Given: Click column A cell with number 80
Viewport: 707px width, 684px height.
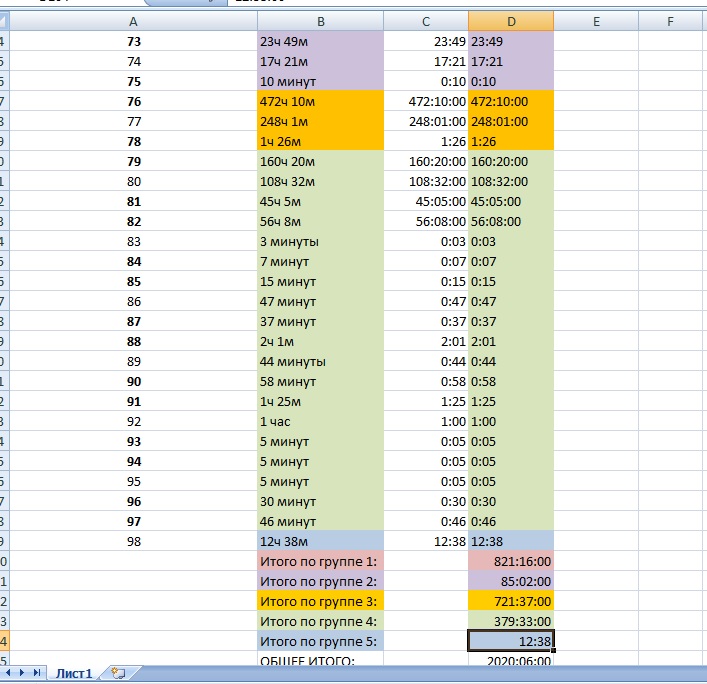Looking at the screenshot, I should point(133,181).
